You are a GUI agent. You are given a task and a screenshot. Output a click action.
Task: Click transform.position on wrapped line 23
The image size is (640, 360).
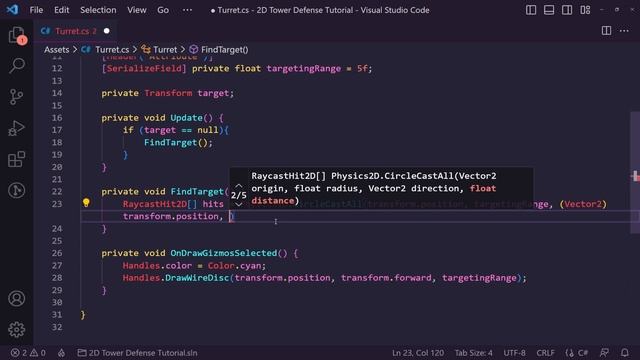click(x=171, y=216)
